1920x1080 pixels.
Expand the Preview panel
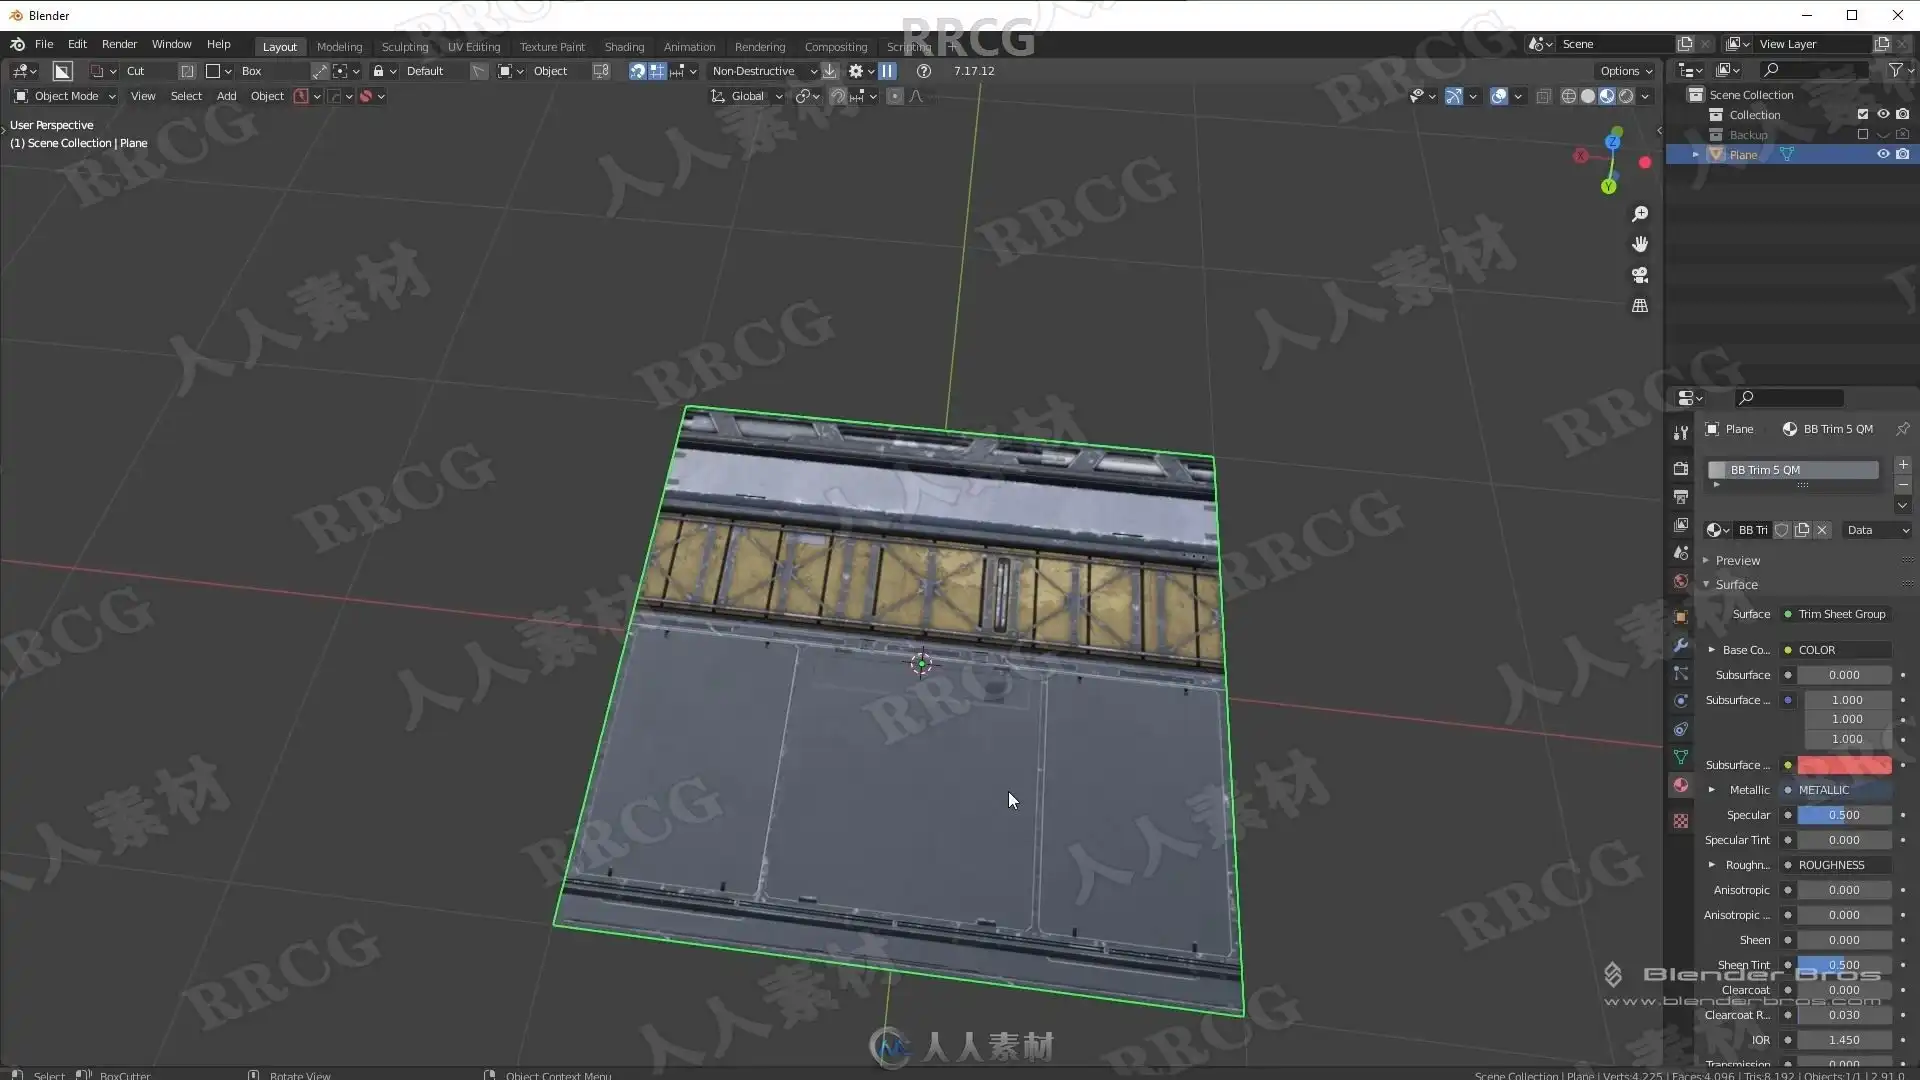point(1737,560)
